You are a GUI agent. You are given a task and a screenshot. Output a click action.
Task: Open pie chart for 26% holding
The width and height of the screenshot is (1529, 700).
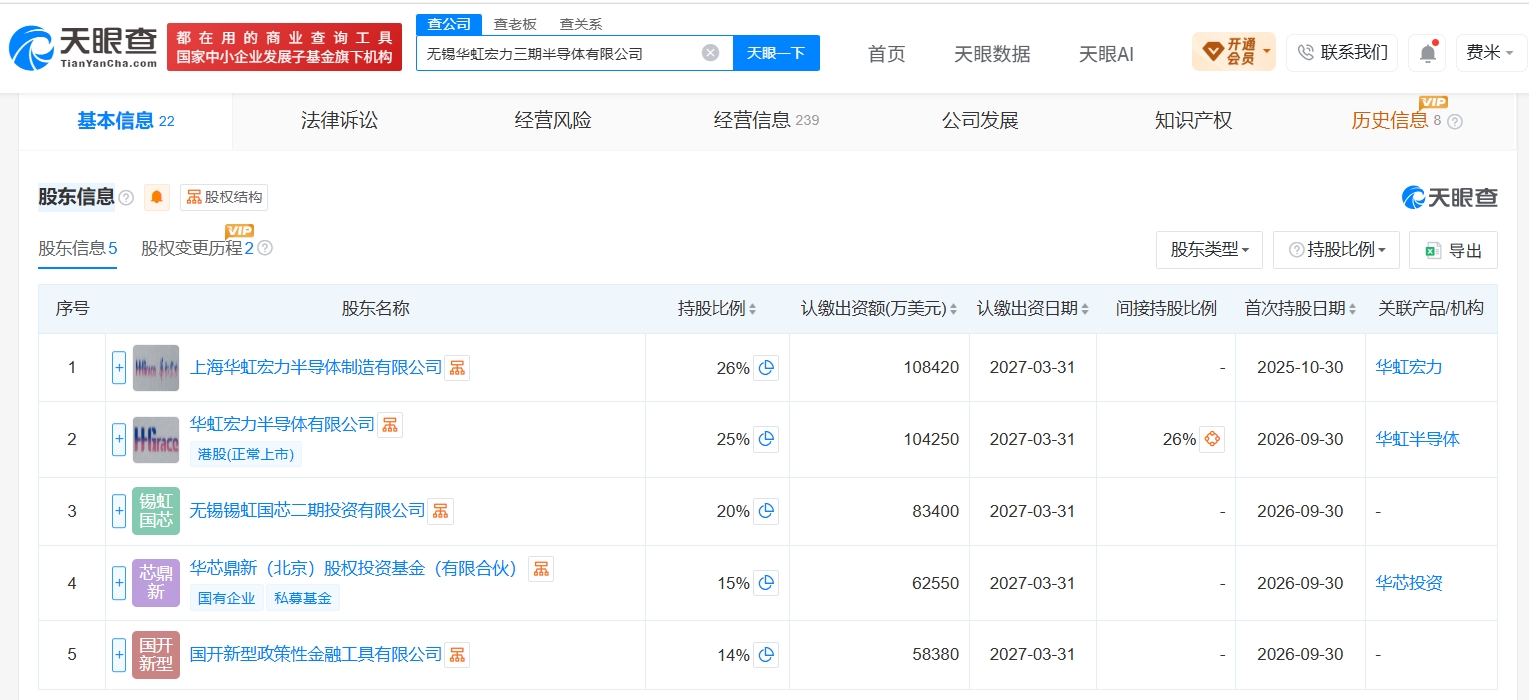click(x=766, y=368)
